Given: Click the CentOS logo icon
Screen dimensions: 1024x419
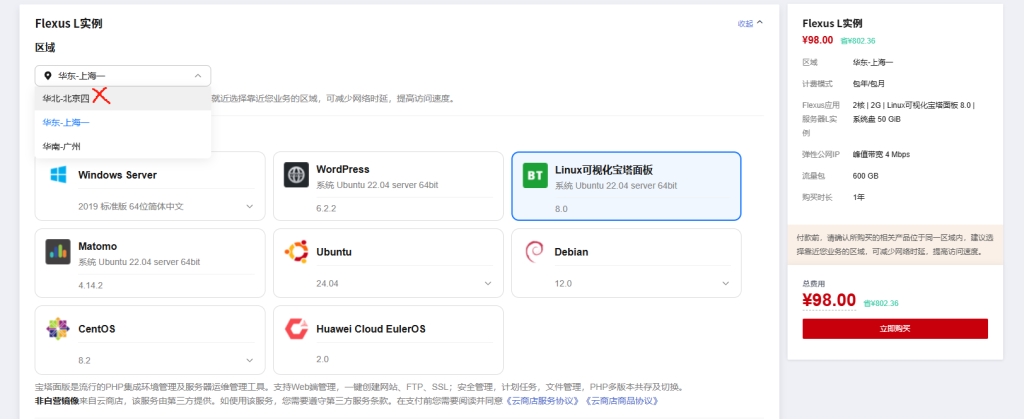Looking at the screenshot, I should [x=58, y=329].
